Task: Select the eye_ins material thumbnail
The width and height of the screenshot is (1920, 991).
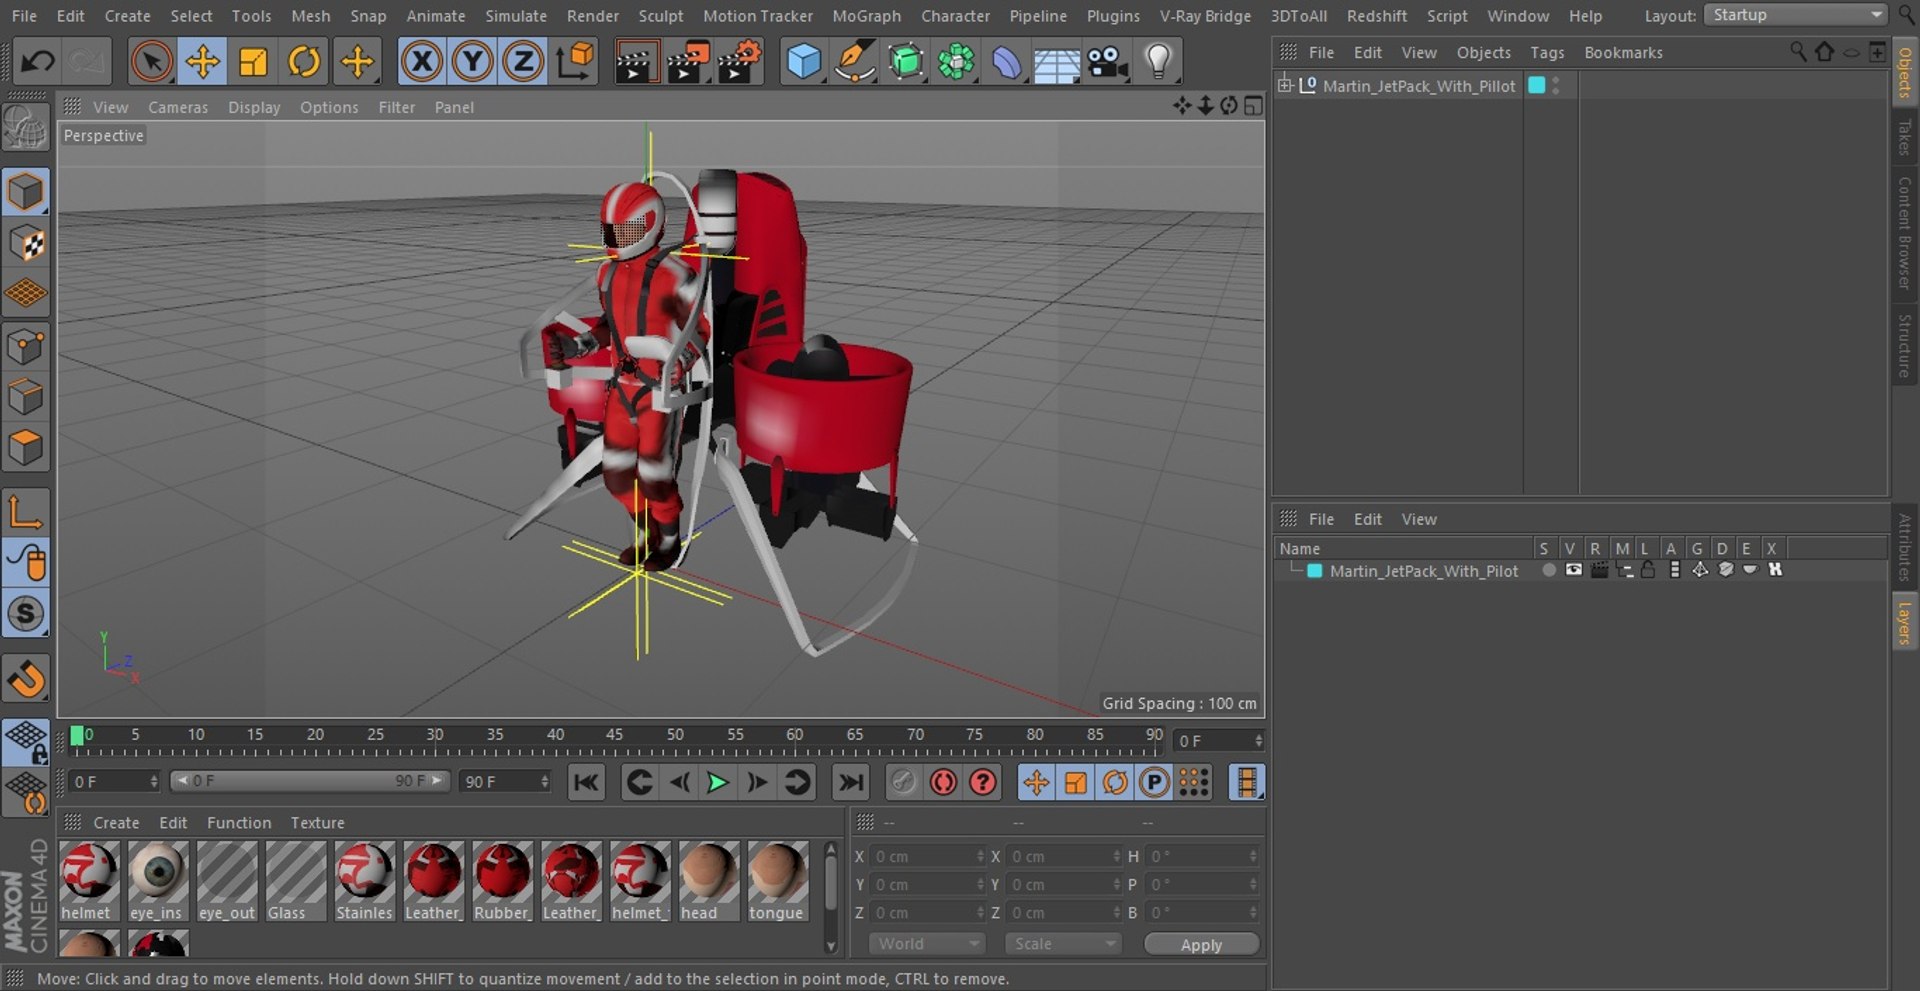Action: [x=157, y=881]
